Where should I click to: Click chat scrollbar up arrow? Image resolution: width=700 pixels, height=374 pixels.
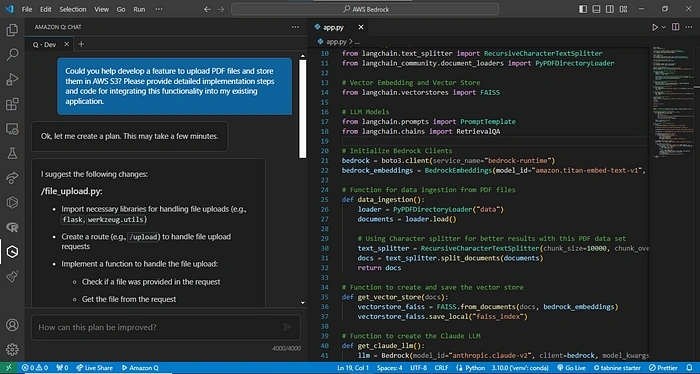(x=303, y=56)
